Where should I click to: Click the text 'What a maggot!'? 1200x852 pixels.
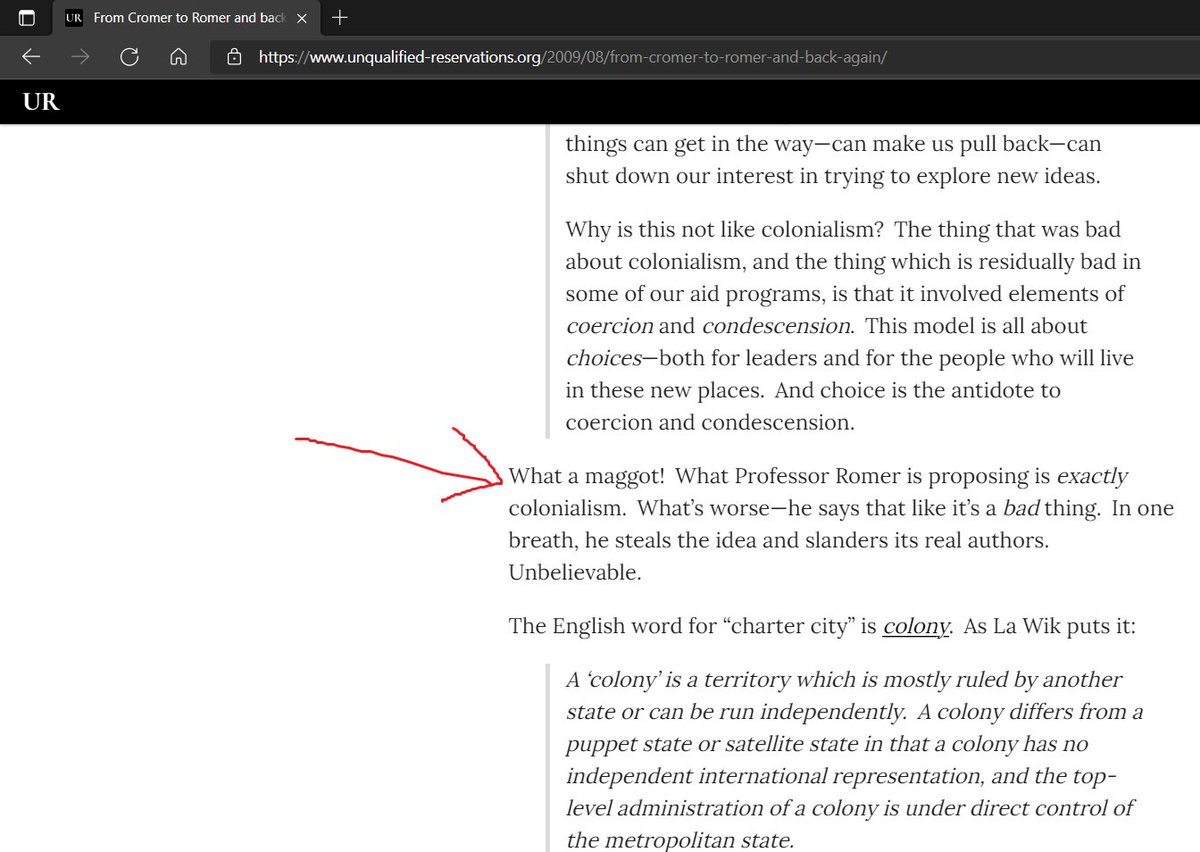click(587, 476)
